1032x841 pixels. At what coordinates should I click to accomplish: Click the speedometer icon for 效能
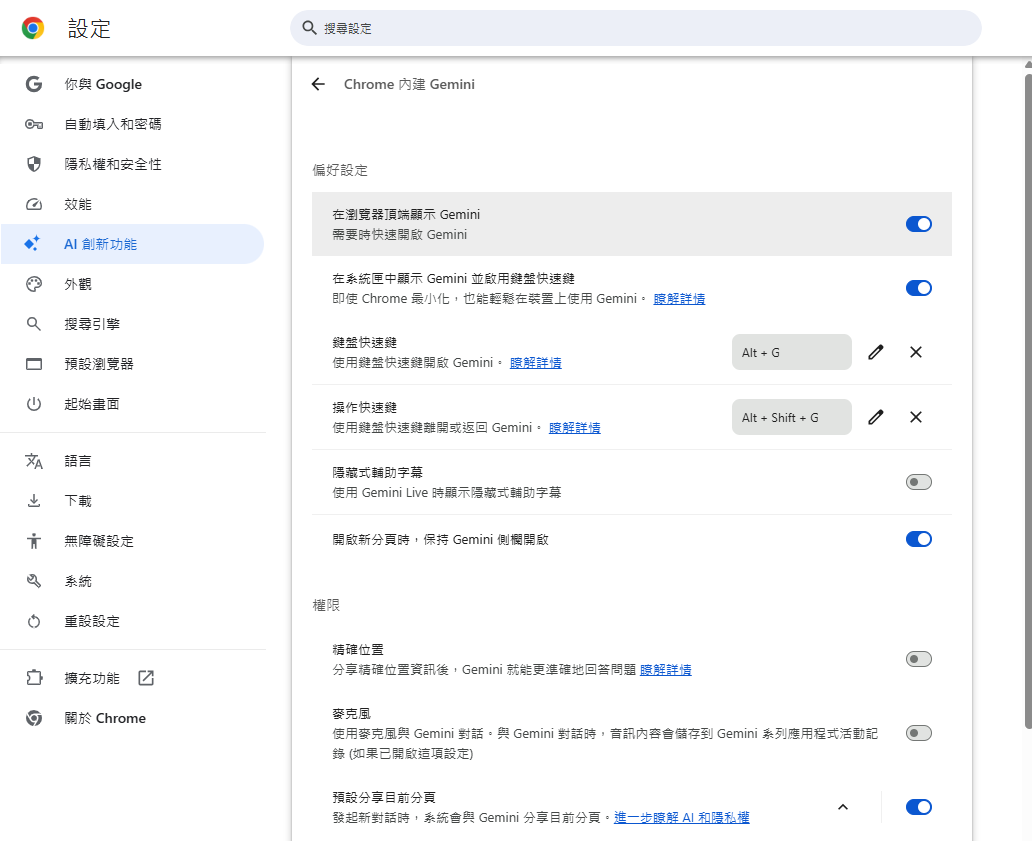click(x=34, y=205)
